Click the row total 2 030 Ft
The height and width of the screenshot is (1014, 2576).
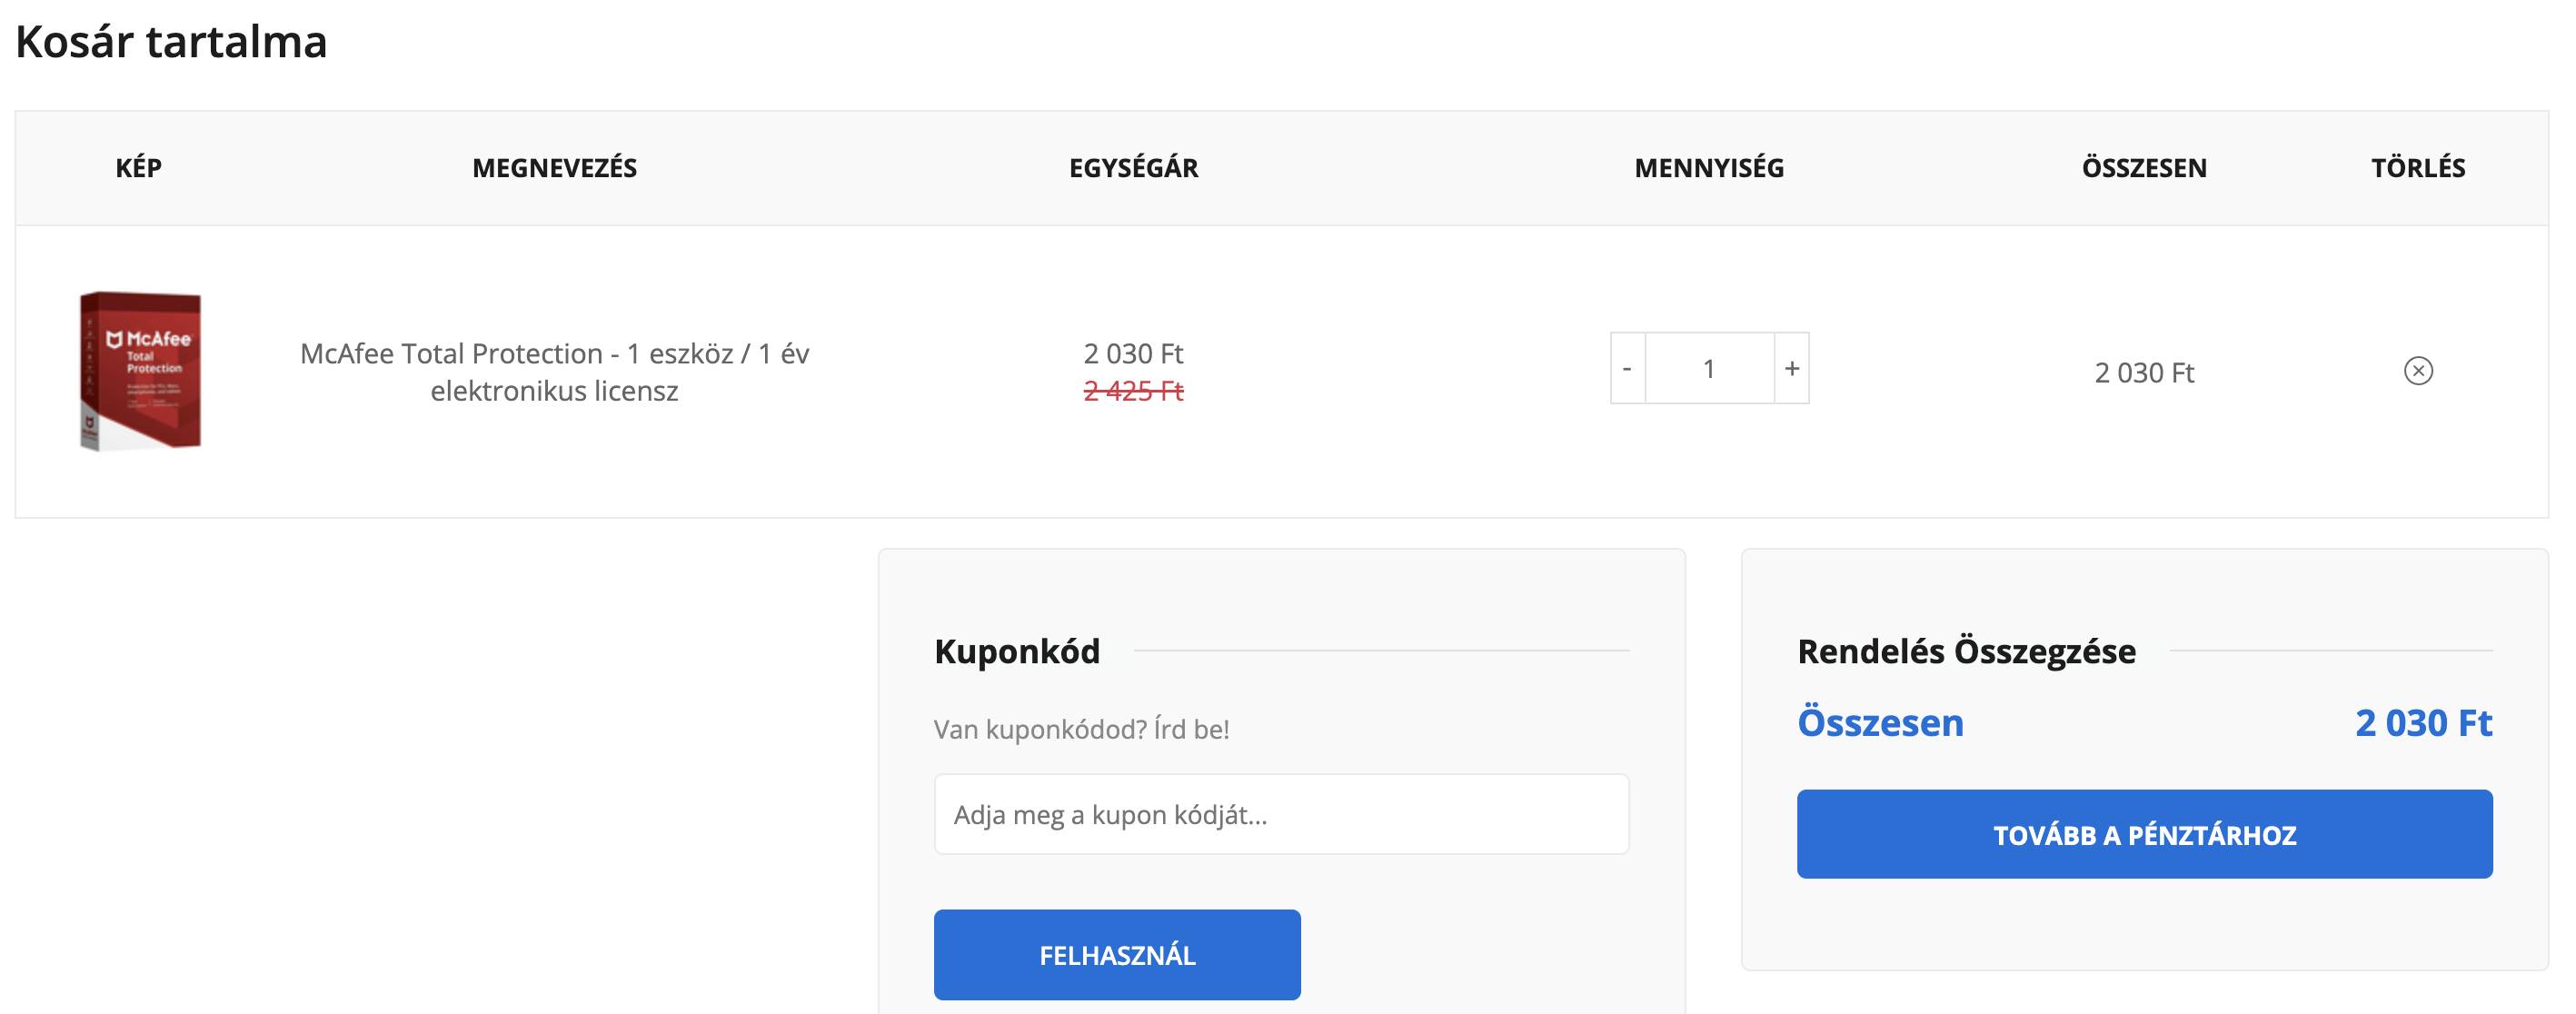point(2144,373)
